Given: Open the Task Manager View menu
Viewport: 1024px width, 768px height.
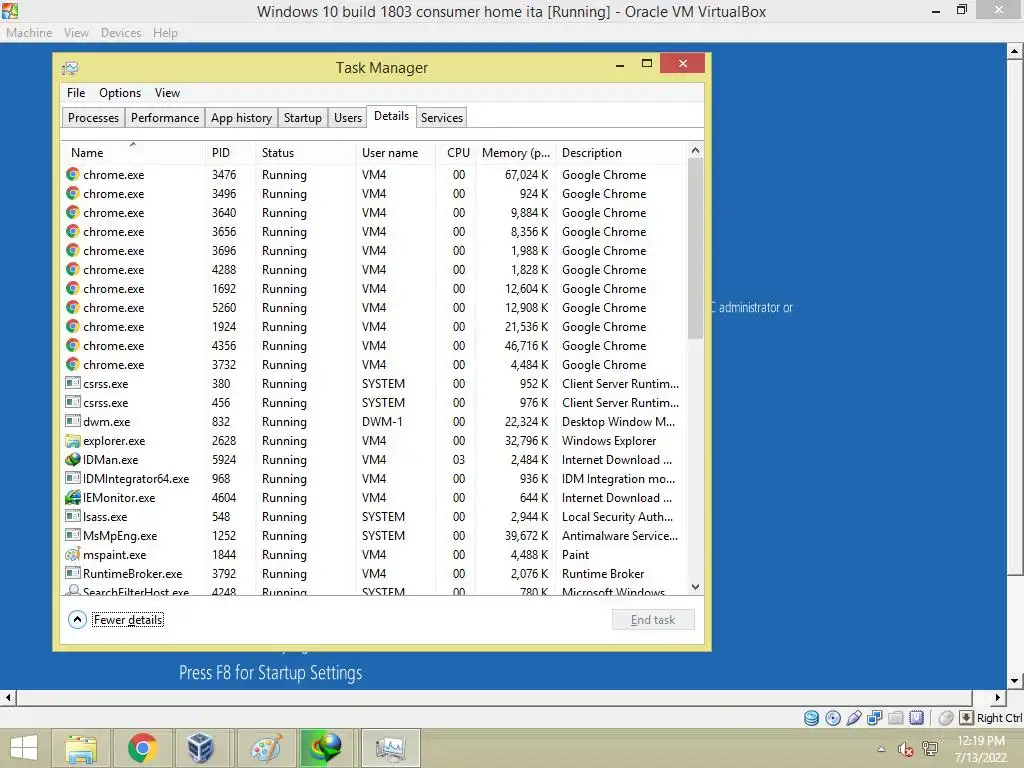Looking at the screenshot, I should (167, 93).
